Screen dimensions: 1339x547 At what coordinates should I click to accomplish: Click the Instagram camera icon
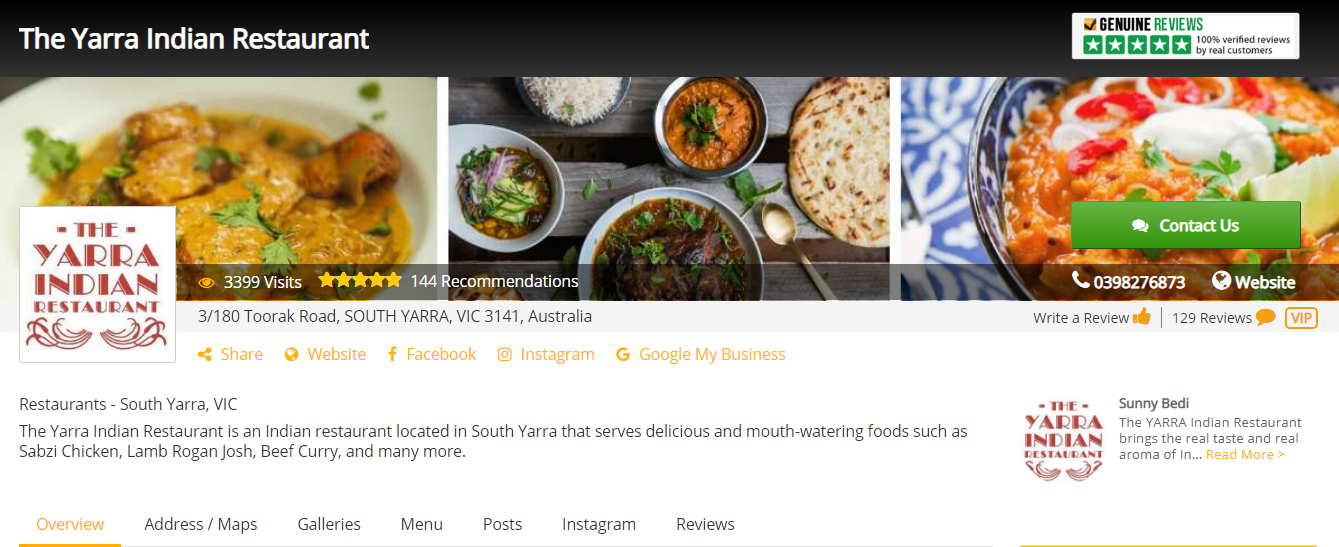505,354
